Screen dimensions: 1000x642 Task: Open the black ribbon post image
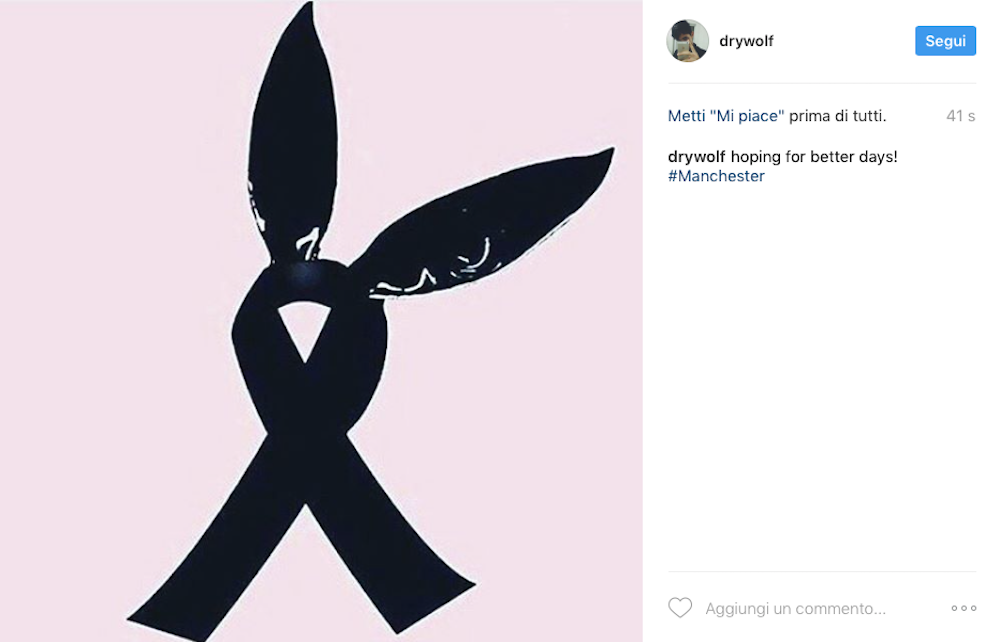(321, 321)
